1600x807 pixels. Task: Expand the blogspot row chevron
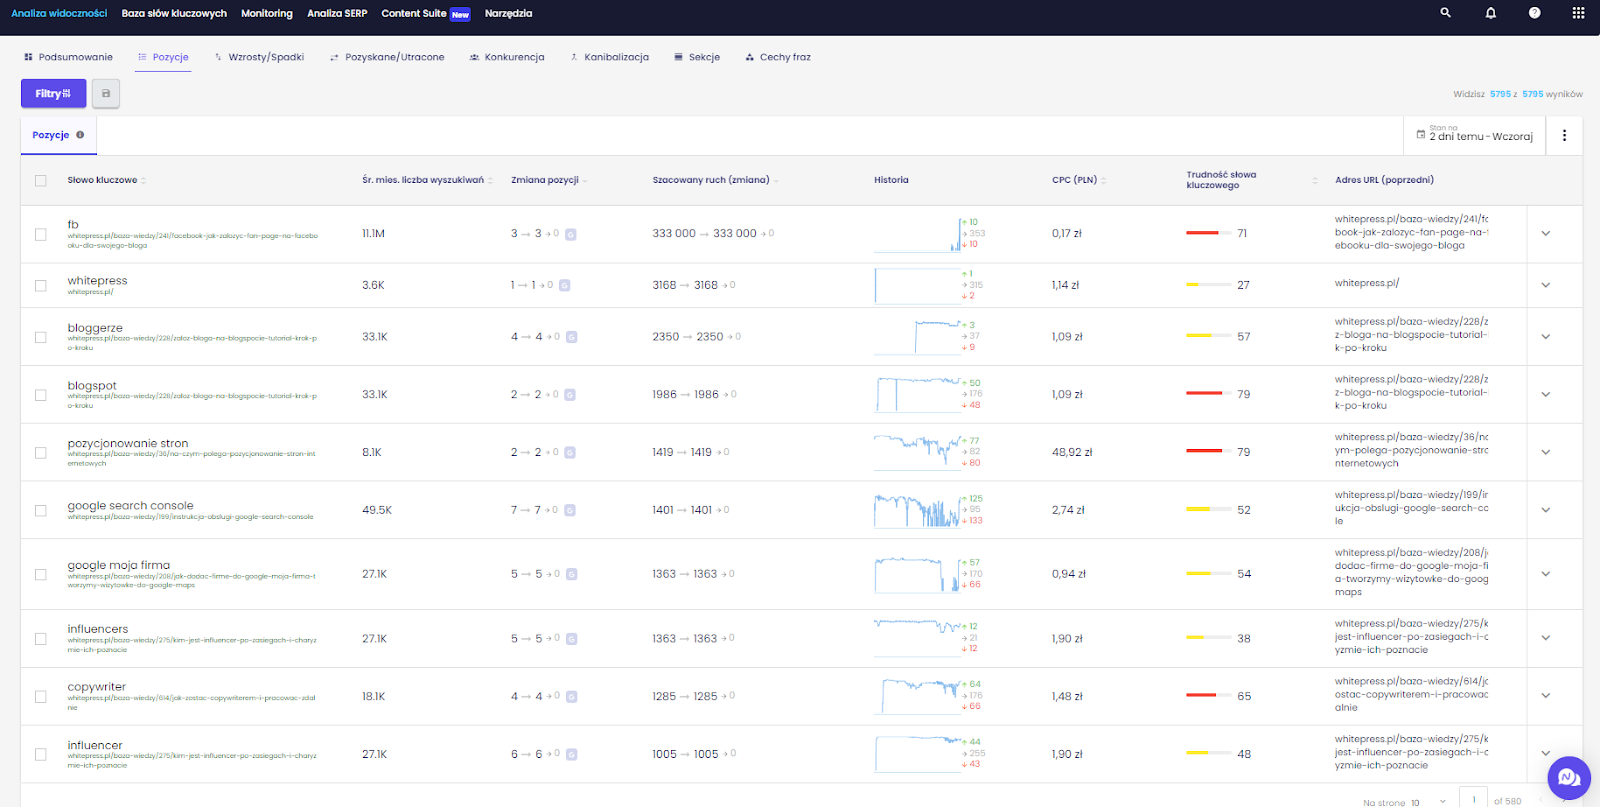1546,395
